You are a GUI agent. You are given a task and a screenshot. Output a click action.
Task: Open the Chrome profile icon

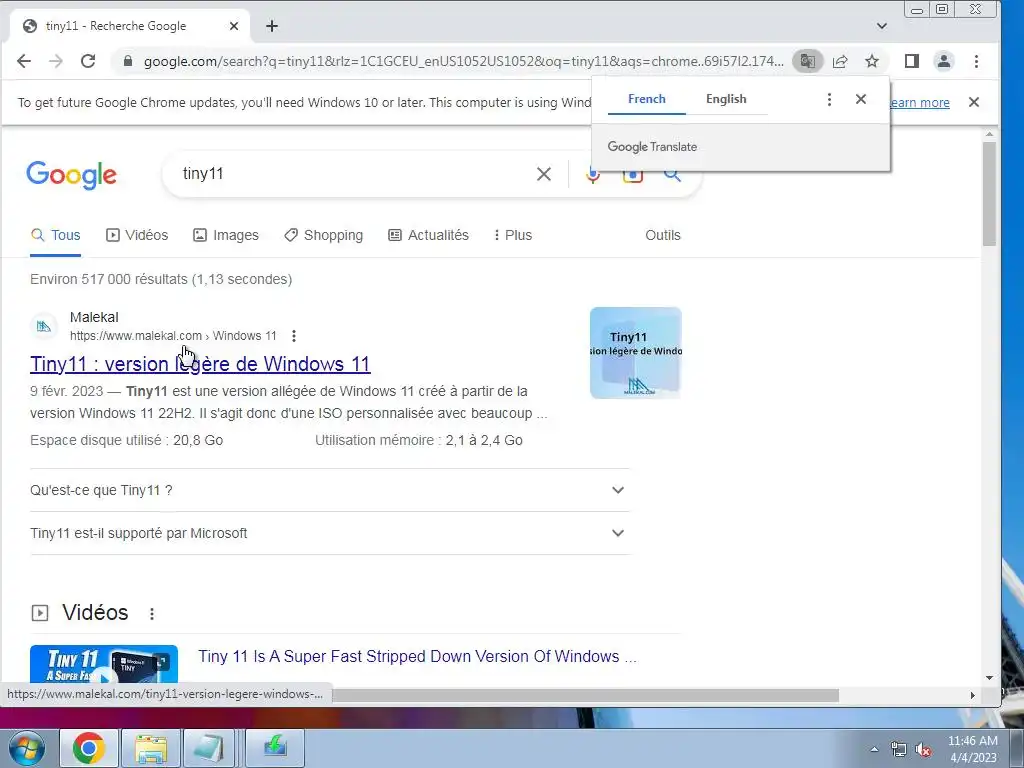(944, 61)
